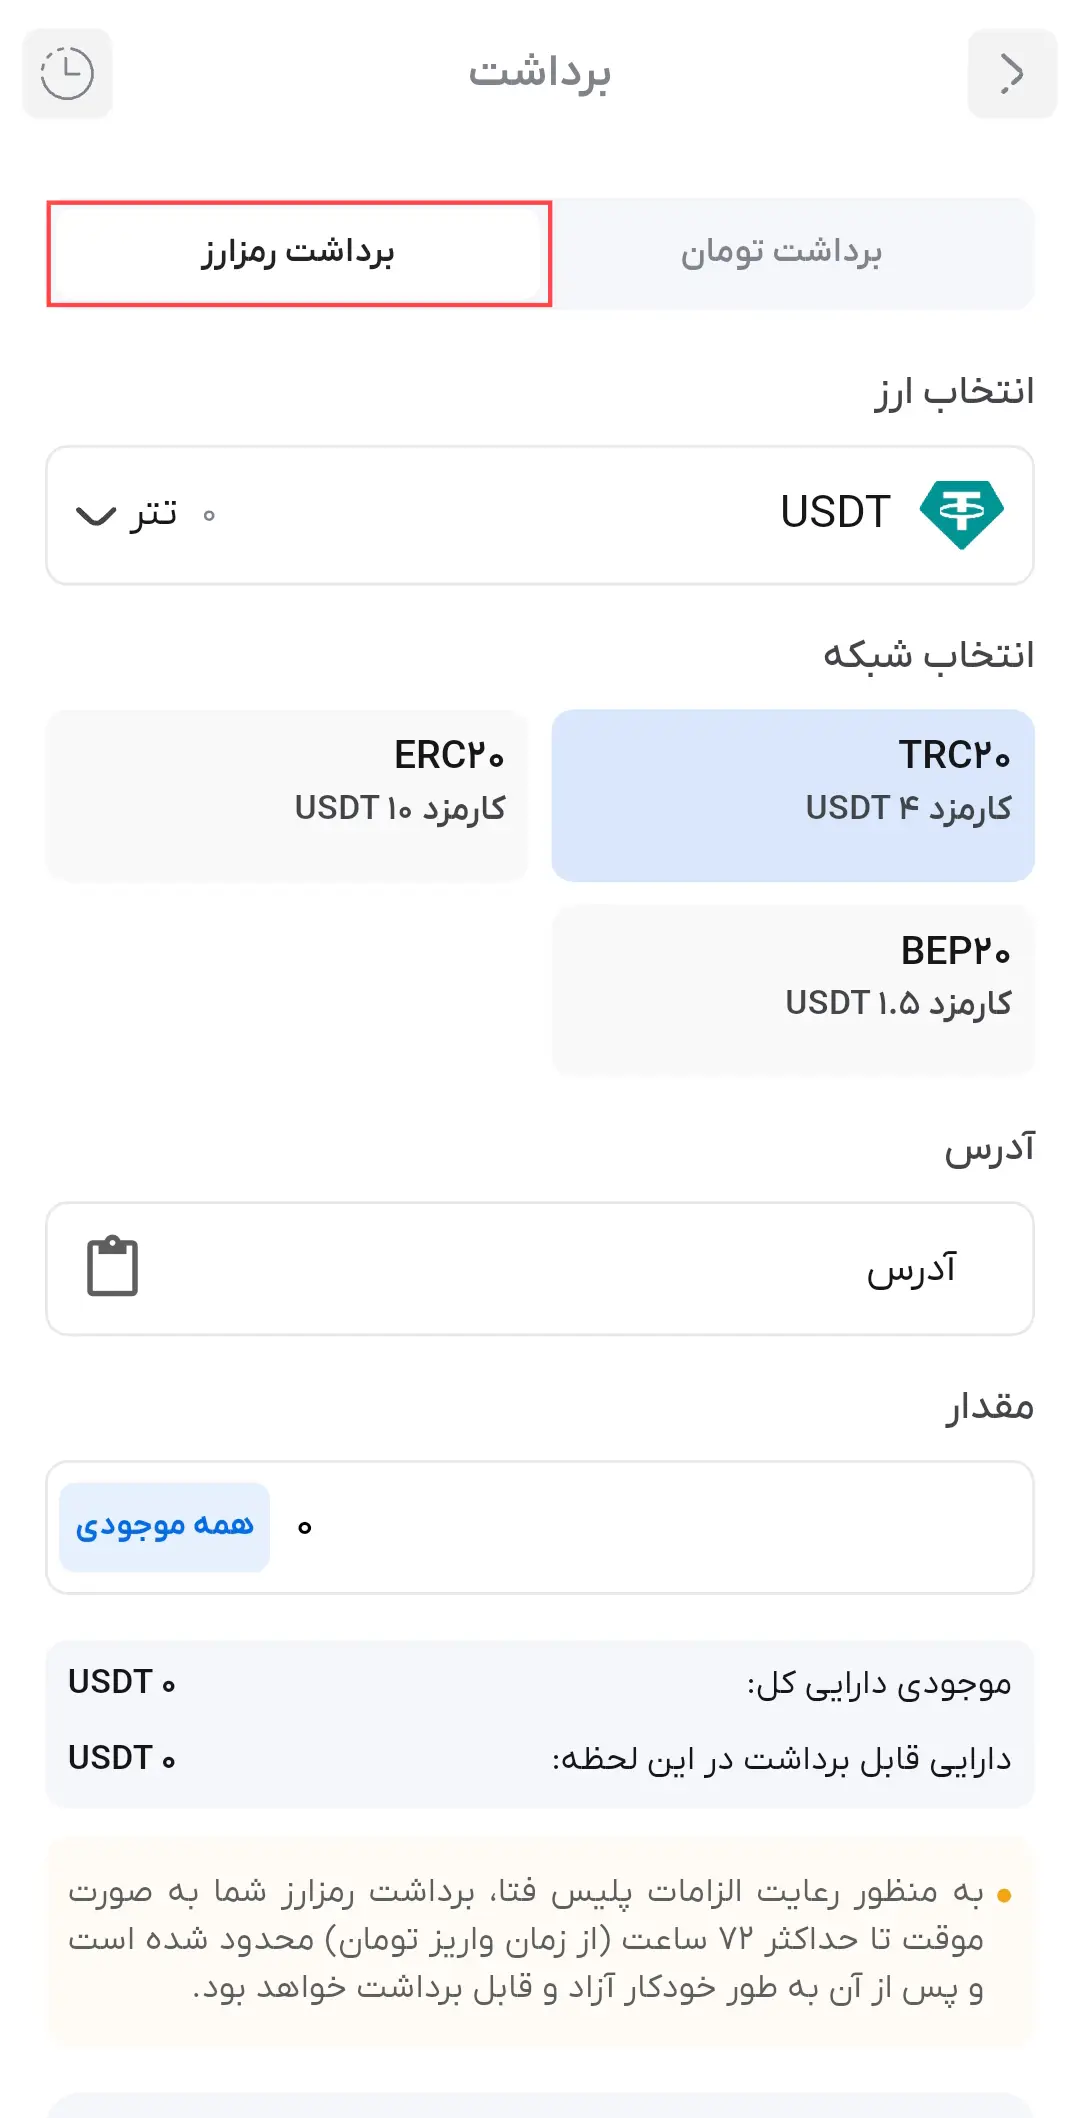
Task: Click the withdrawable balance دارایی قابل برداشت row
Action: 540,1759
